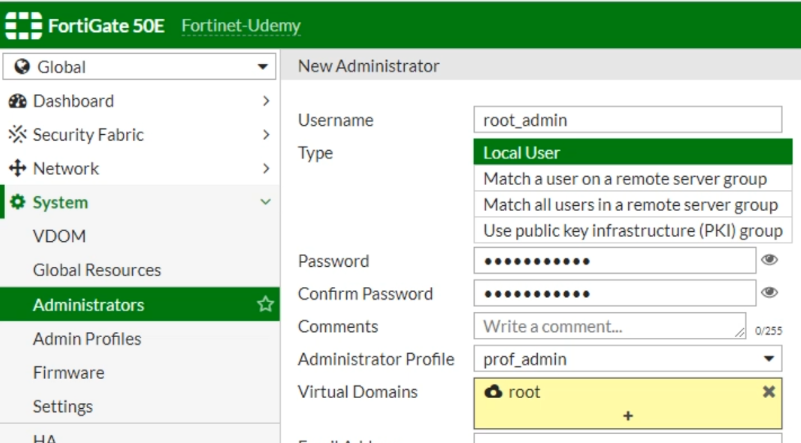Click the Password field
The width and height of the screenshot is (801, 443).
click(x=615, y=261)
